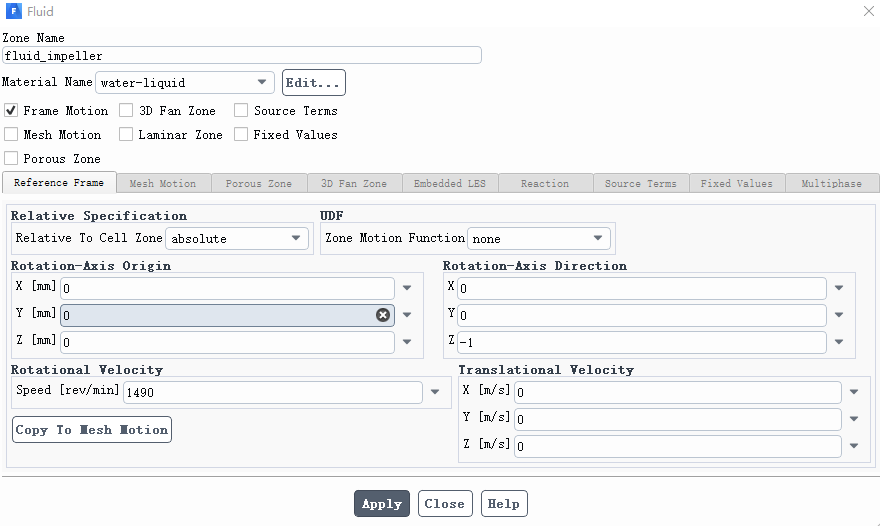Image resolution: width=880 pixels, height=526 pixels.
Task: Click the Apply button
Action: point(382,504)
